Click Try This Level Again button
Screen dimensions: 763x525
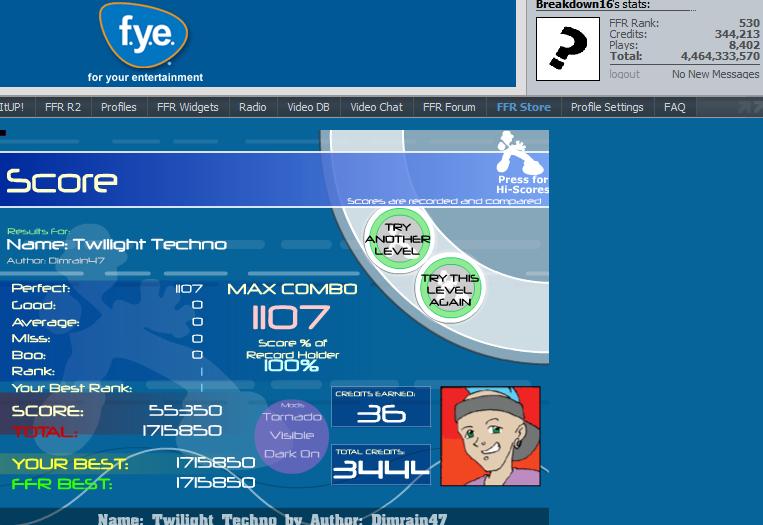click(450, 290)
